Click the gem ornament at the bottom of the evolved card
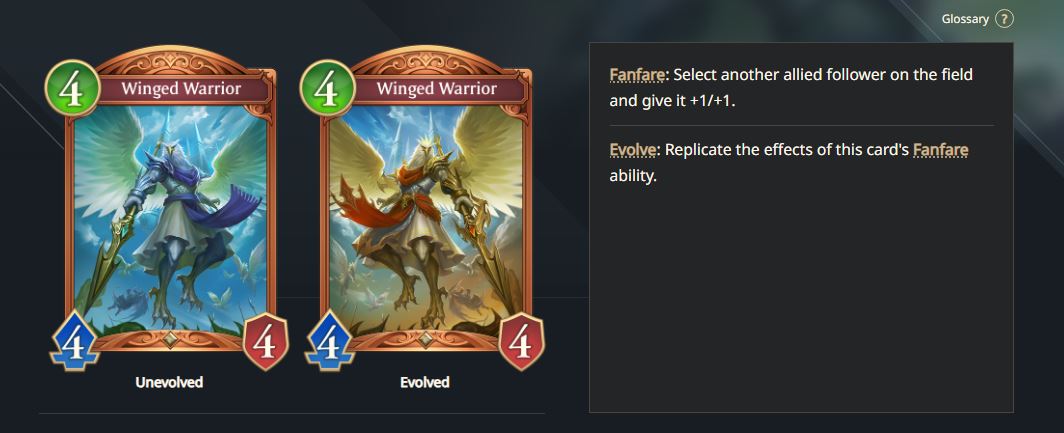The height and width of the screenshot is (433, 1064). tap(425, 340)
